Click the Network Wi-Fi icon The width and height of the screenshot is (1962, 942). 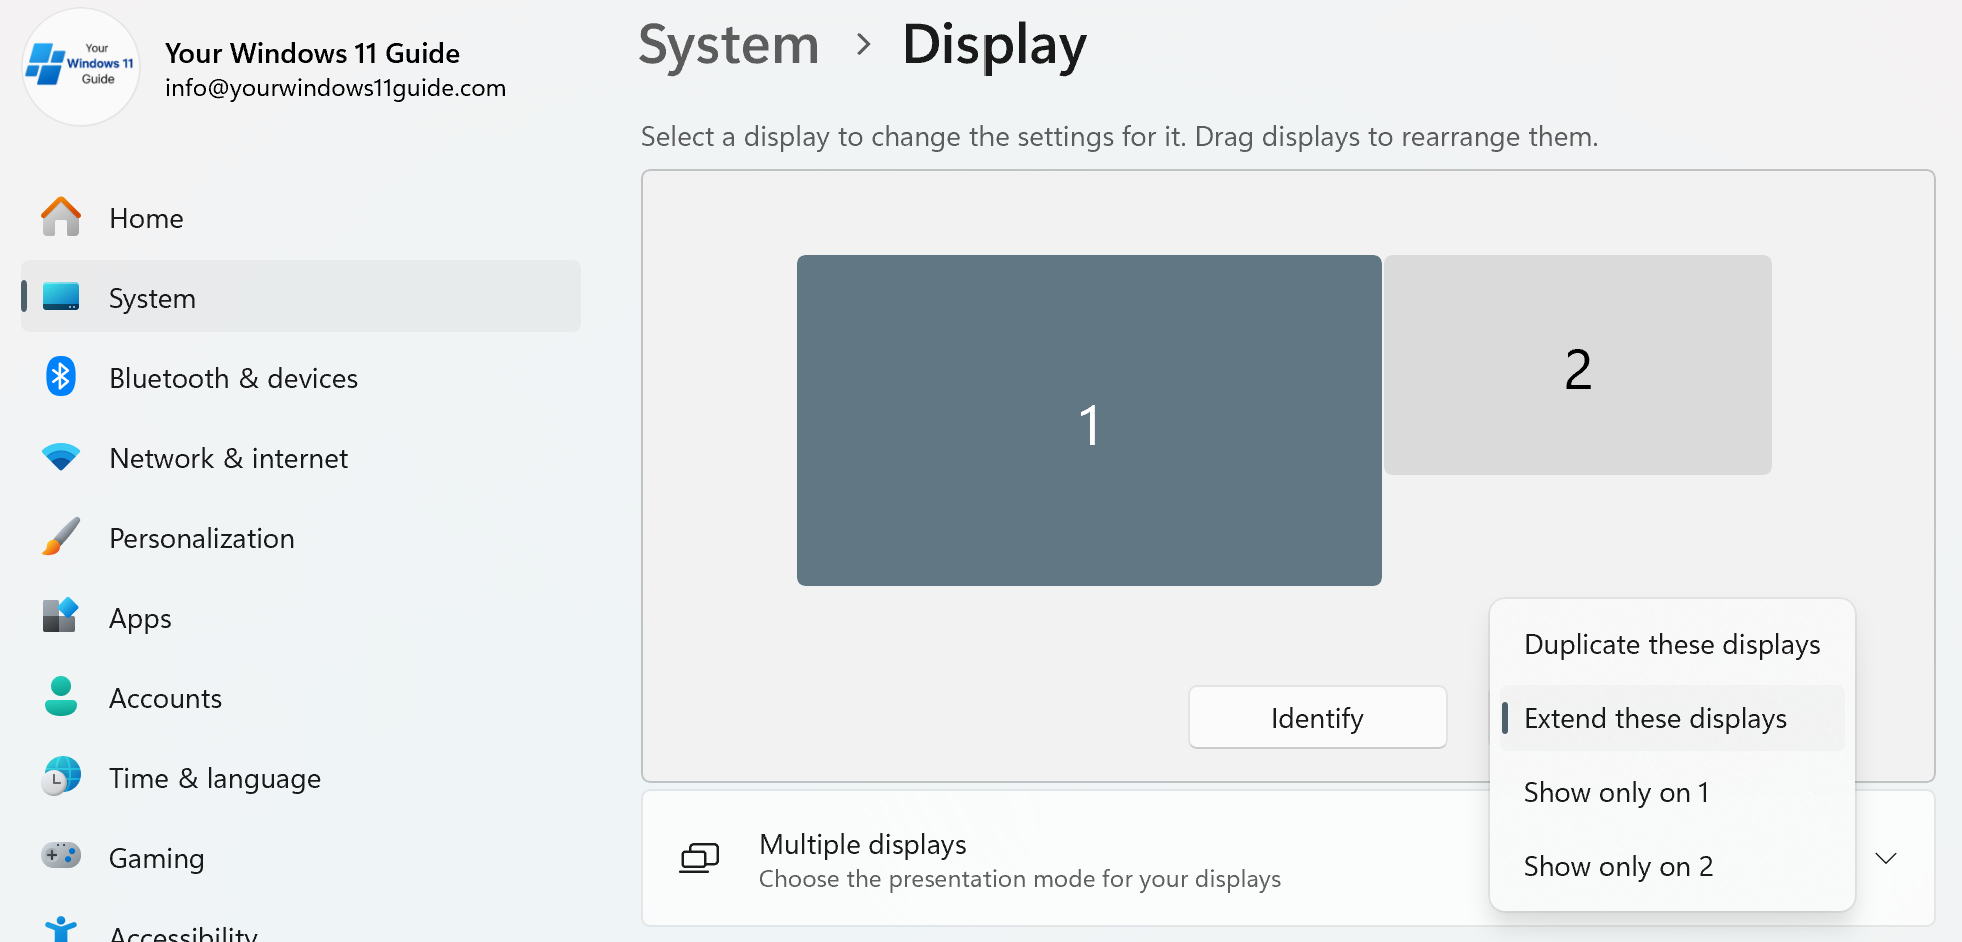(61, 457)
